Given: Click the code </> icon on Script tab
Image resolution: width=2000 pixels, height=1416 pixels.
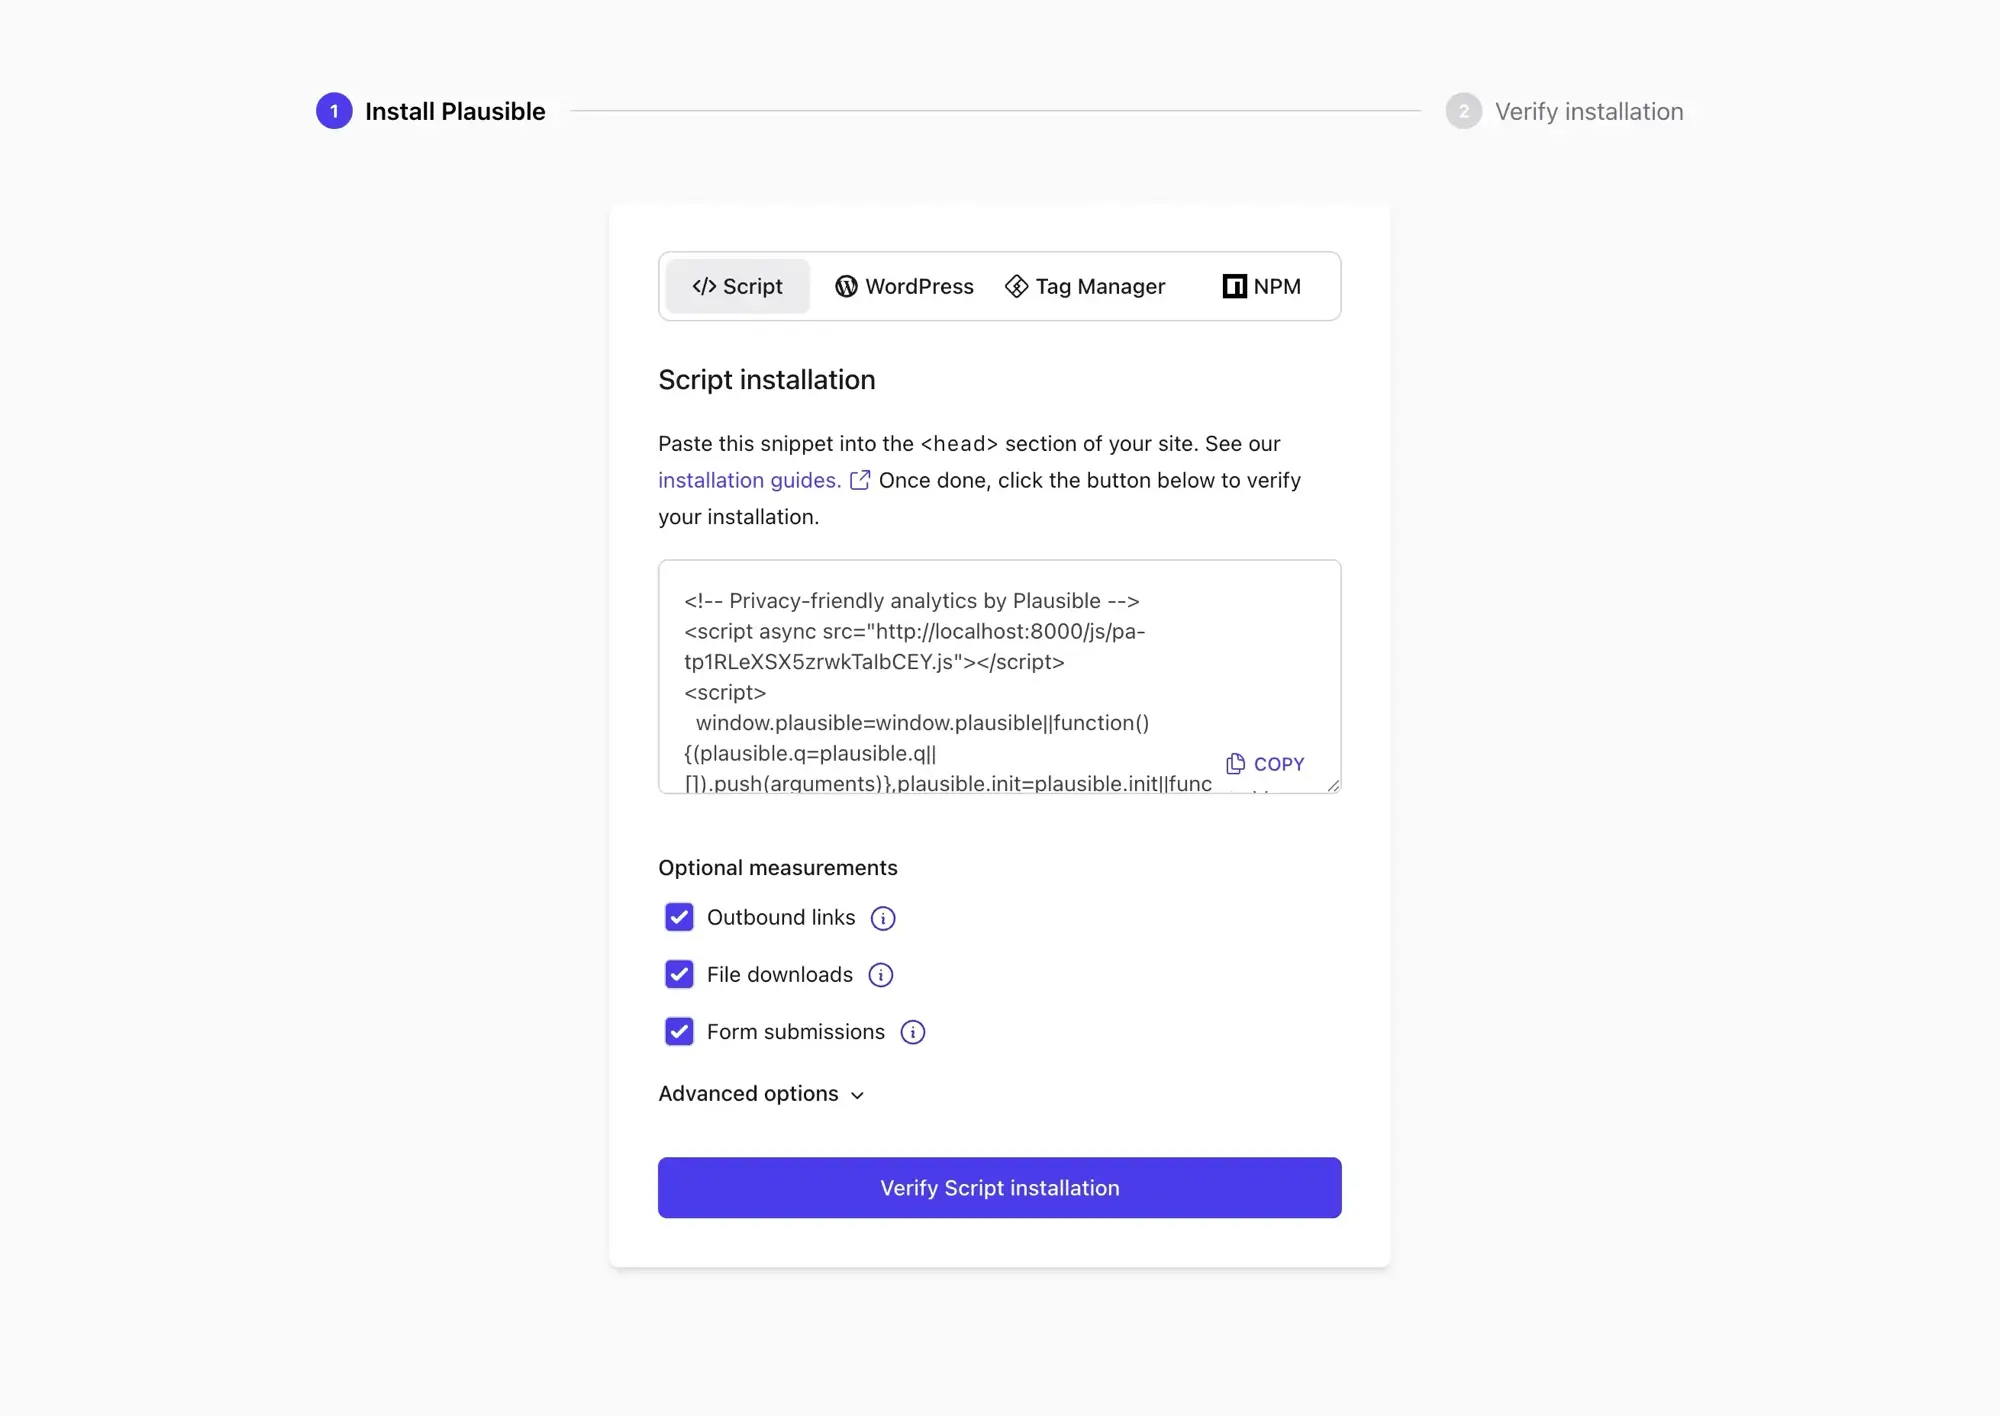Looking at the screenshot, I should coord(706,286).
